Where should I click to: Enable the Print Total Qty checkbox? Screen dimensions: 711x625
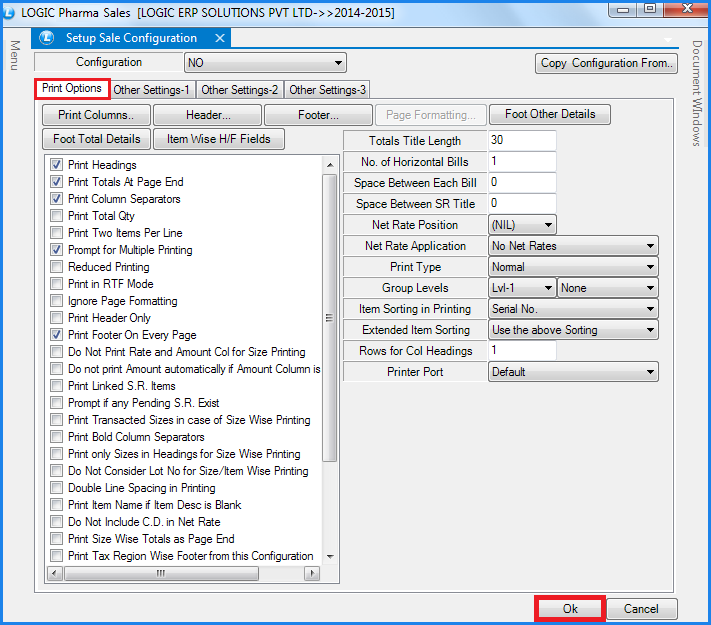pos(57,216)
